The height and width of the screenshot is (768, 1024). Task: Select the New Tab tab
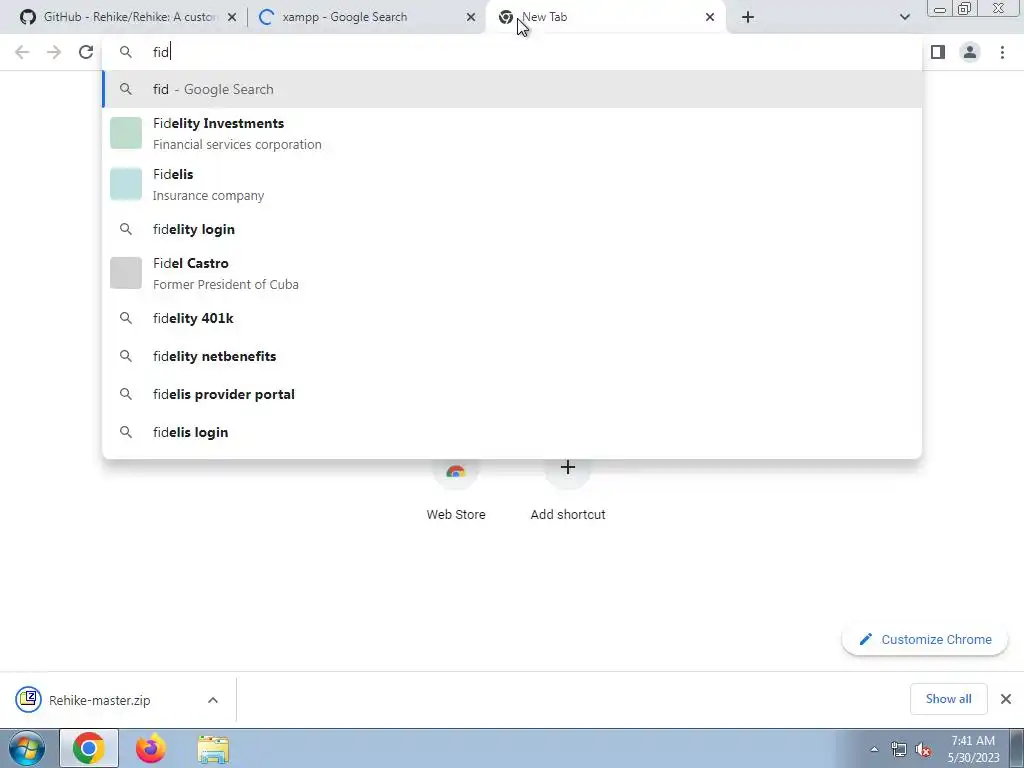pyautogui.click(x=605, y=17)
